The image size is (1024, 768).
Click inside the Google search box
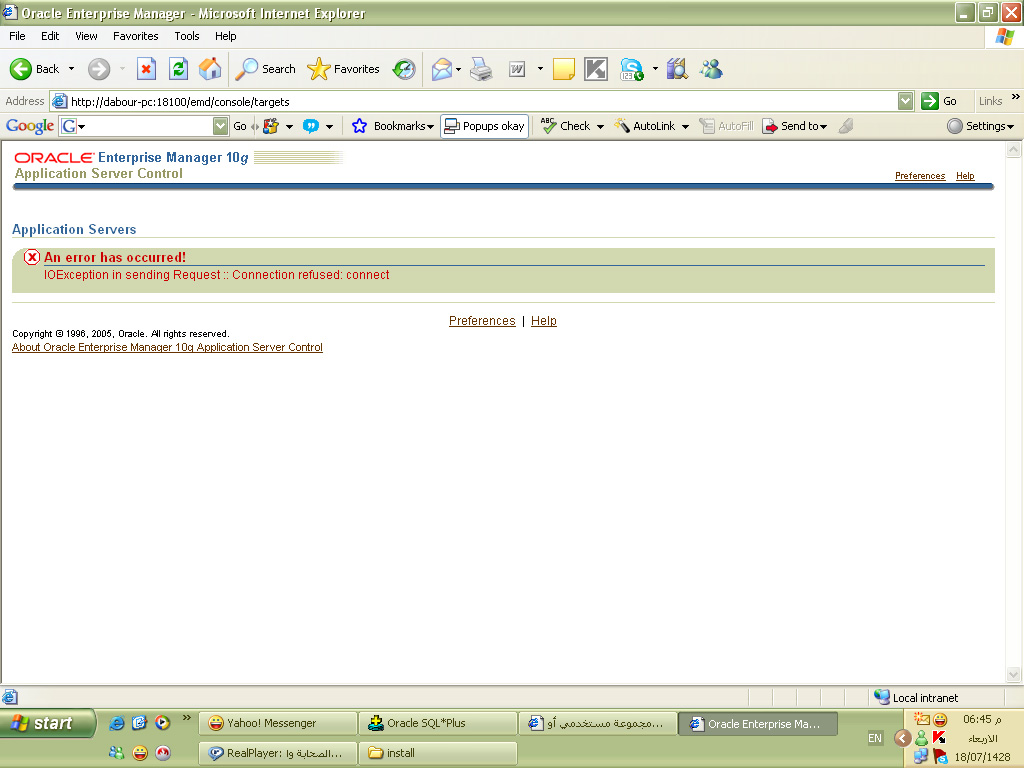coord(146,126)
